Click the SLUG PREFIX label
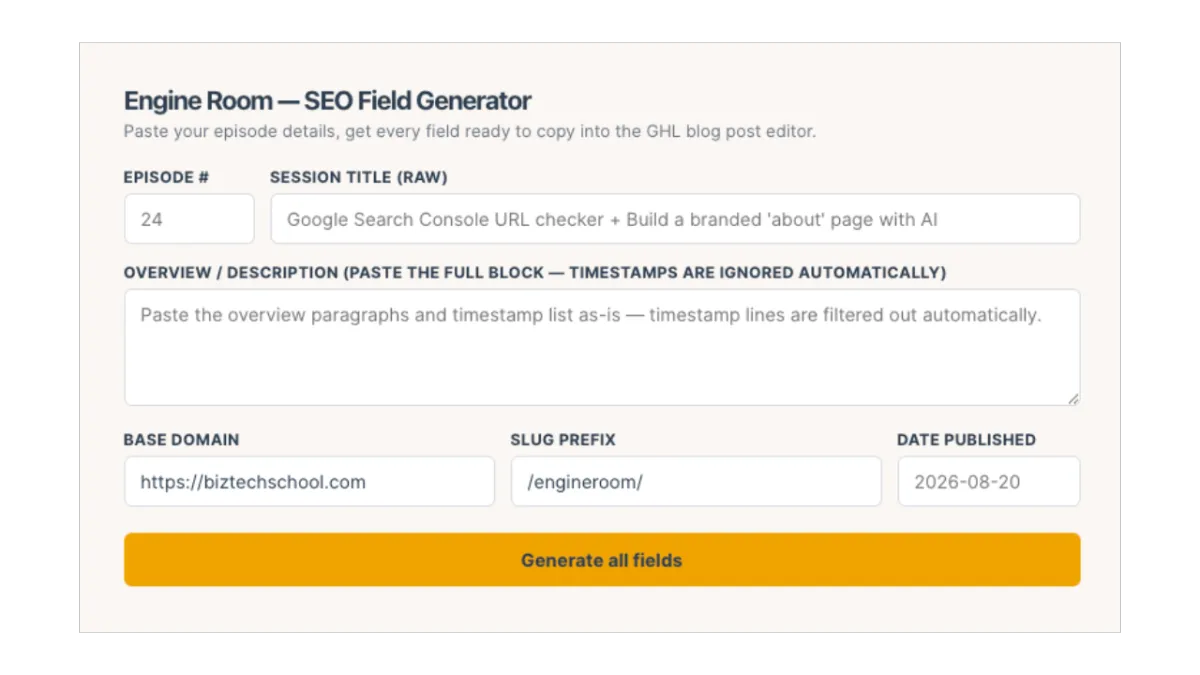Viewport: 1200px width, 675px height. coord(563,440)
